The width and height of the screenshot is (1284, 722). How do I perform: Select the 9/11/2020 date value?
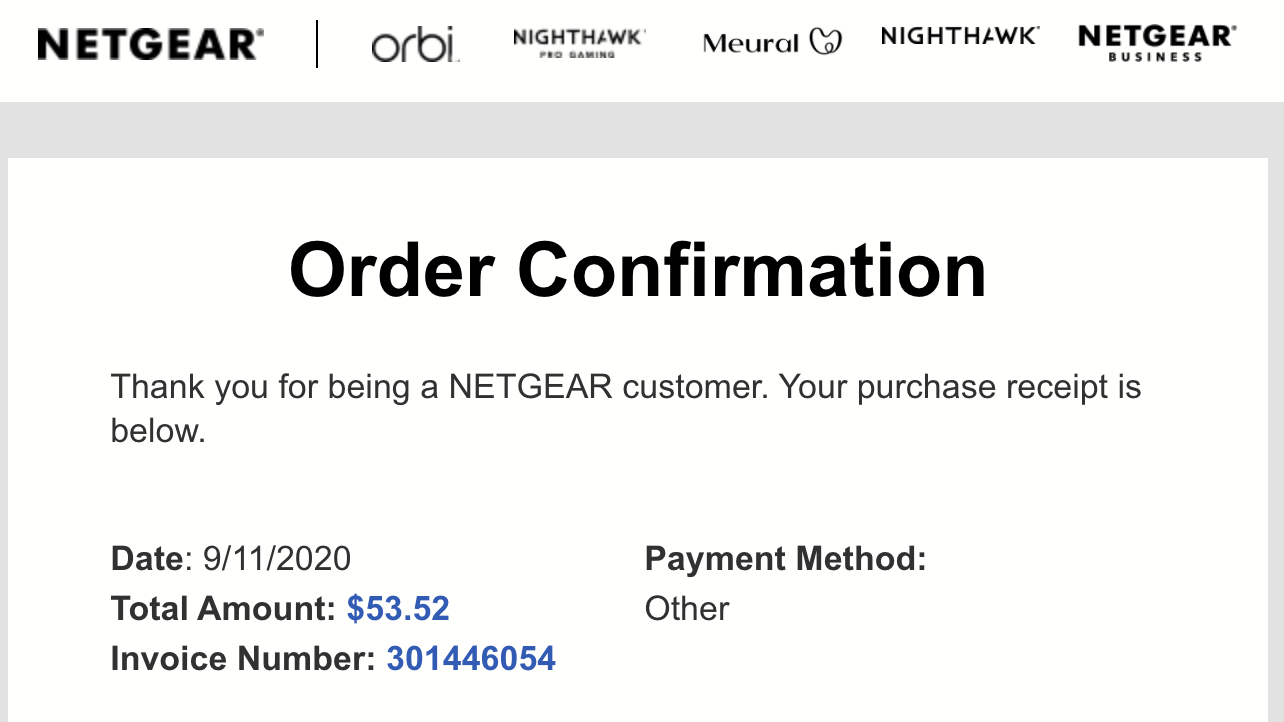pos(277,558)
